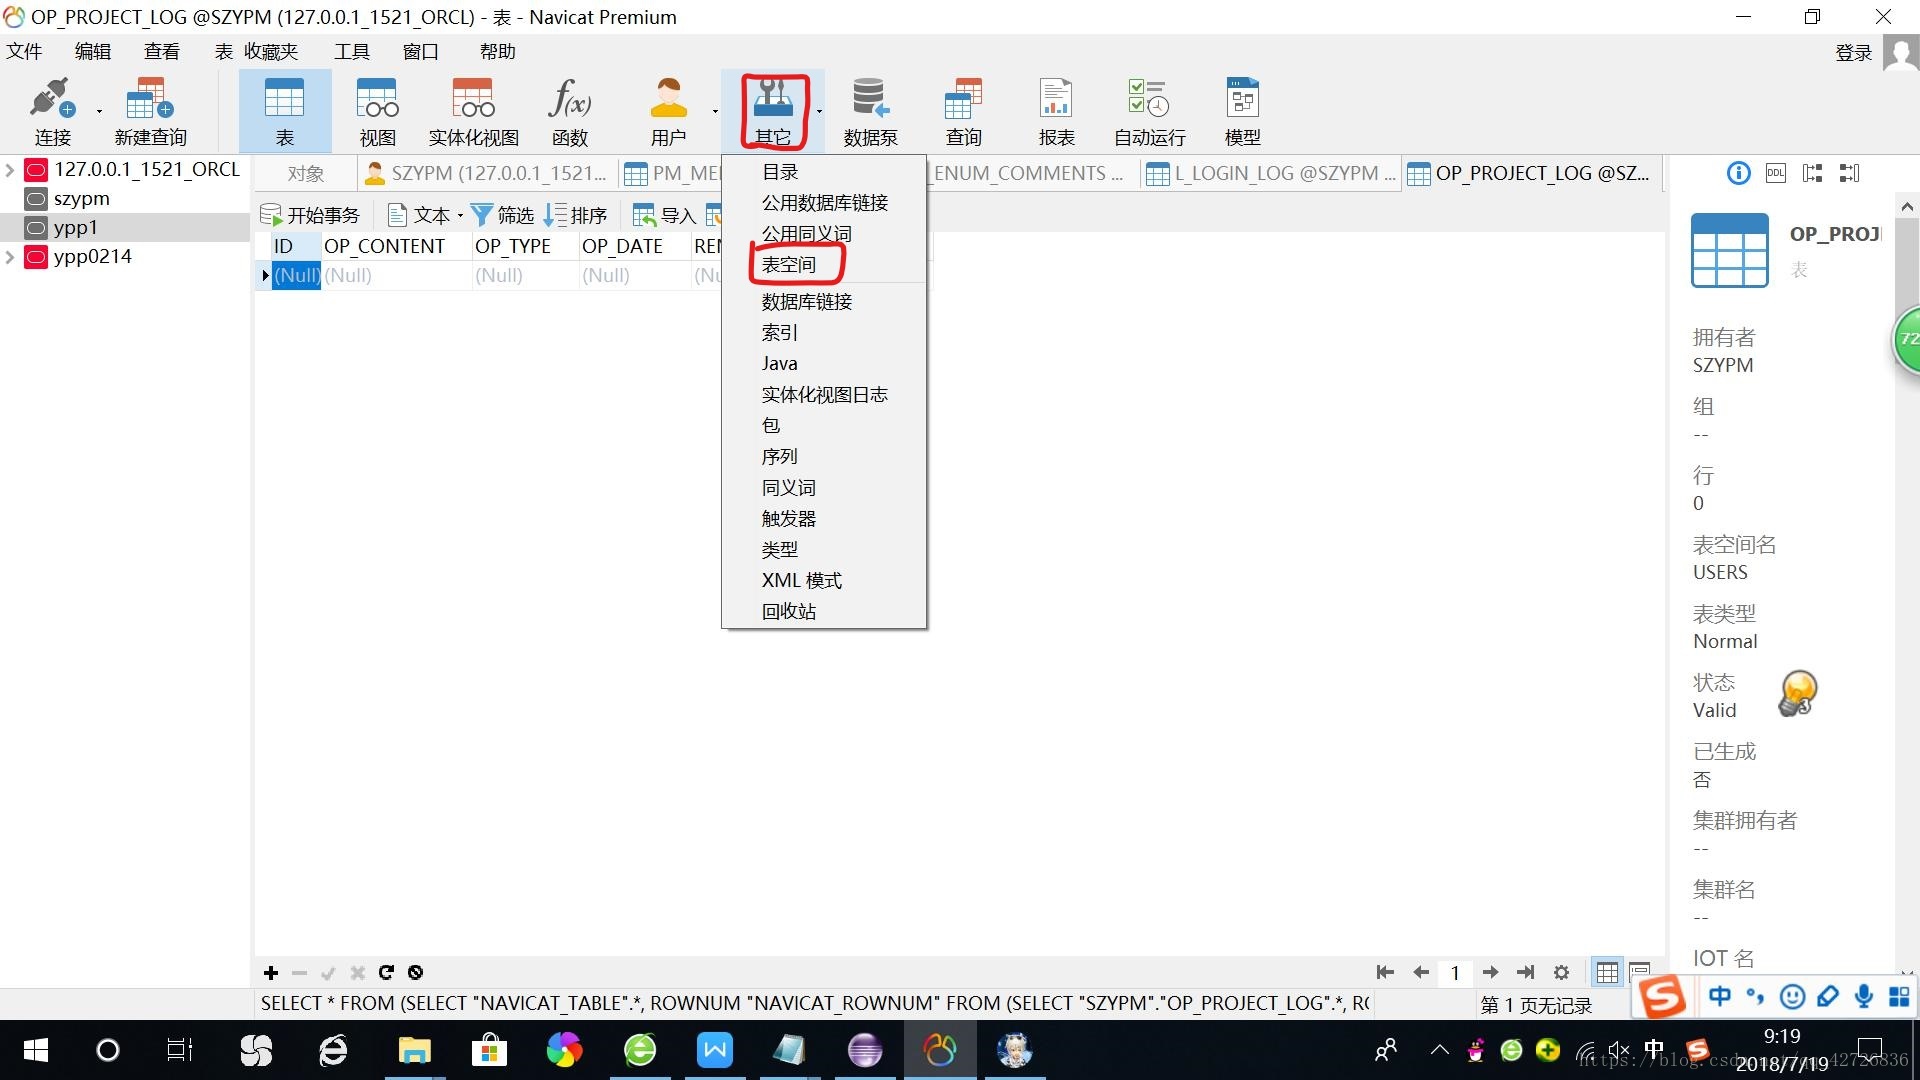The image size is (1920, 1080).
Task: Choose 表空间 from the dropdown menu
Action: [x=789, y=265]
